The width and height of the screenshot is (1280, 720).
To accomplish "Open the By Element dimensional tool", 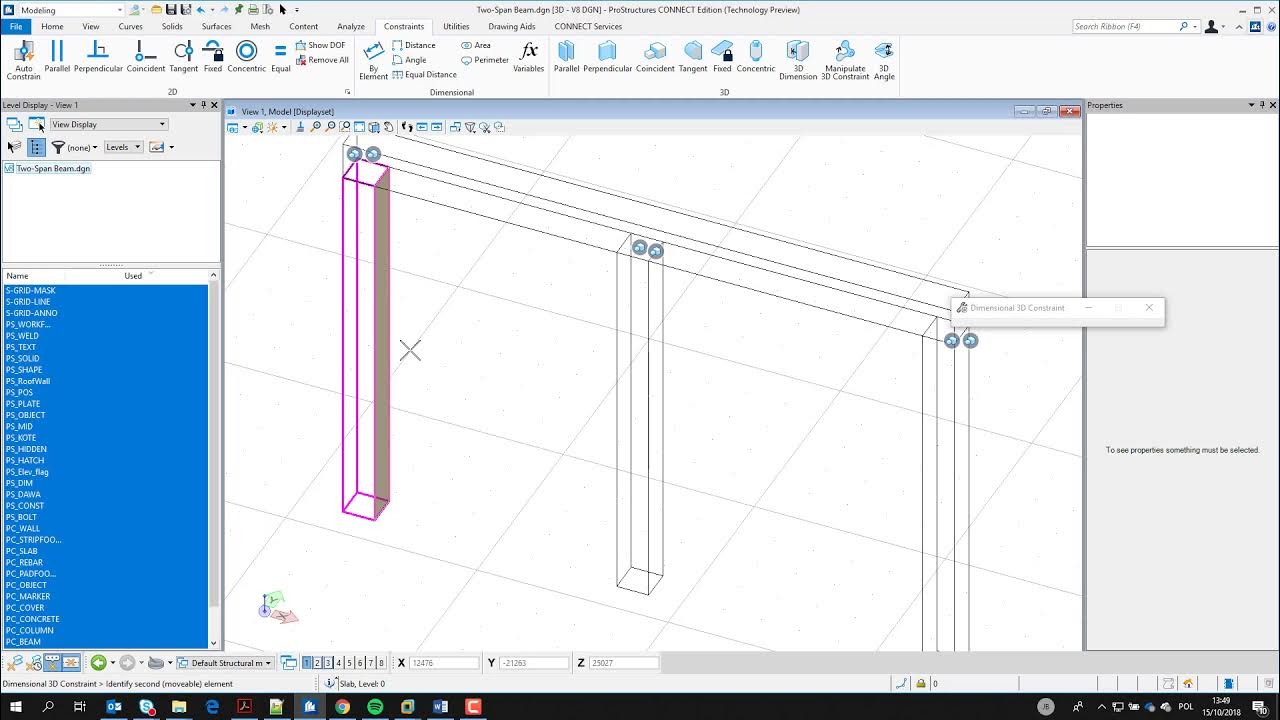I will pos(373,61).
